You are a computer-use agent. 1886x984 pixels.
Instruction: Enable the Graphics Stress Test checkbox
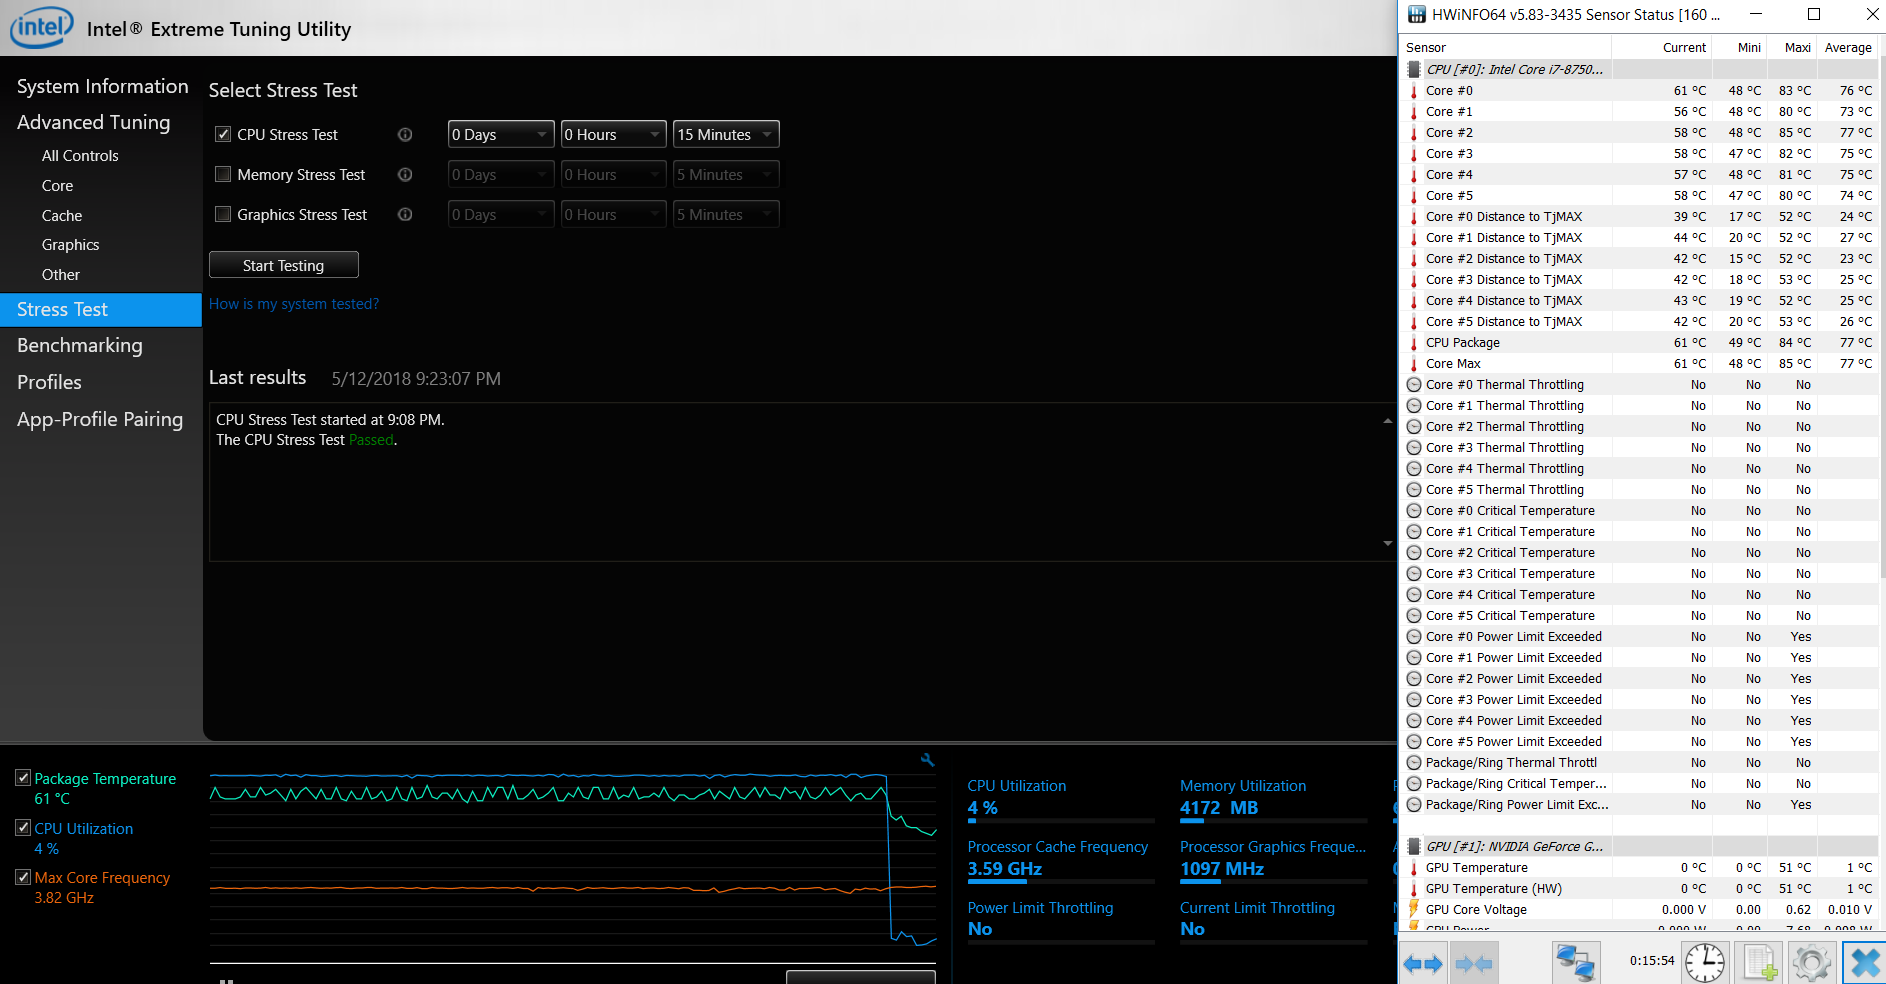pyautogui.click(x=223, y=214)
